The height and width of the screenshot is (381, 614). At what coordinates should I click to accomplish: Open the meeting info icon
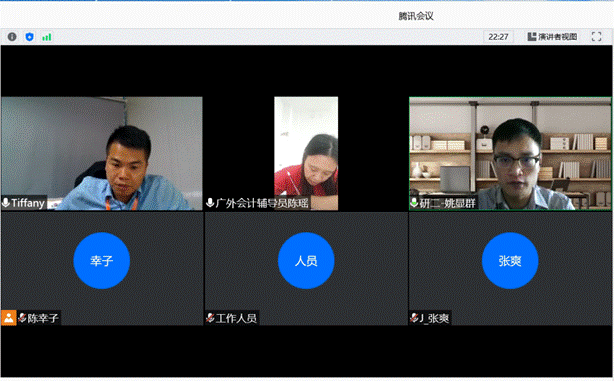pos(12,37)
